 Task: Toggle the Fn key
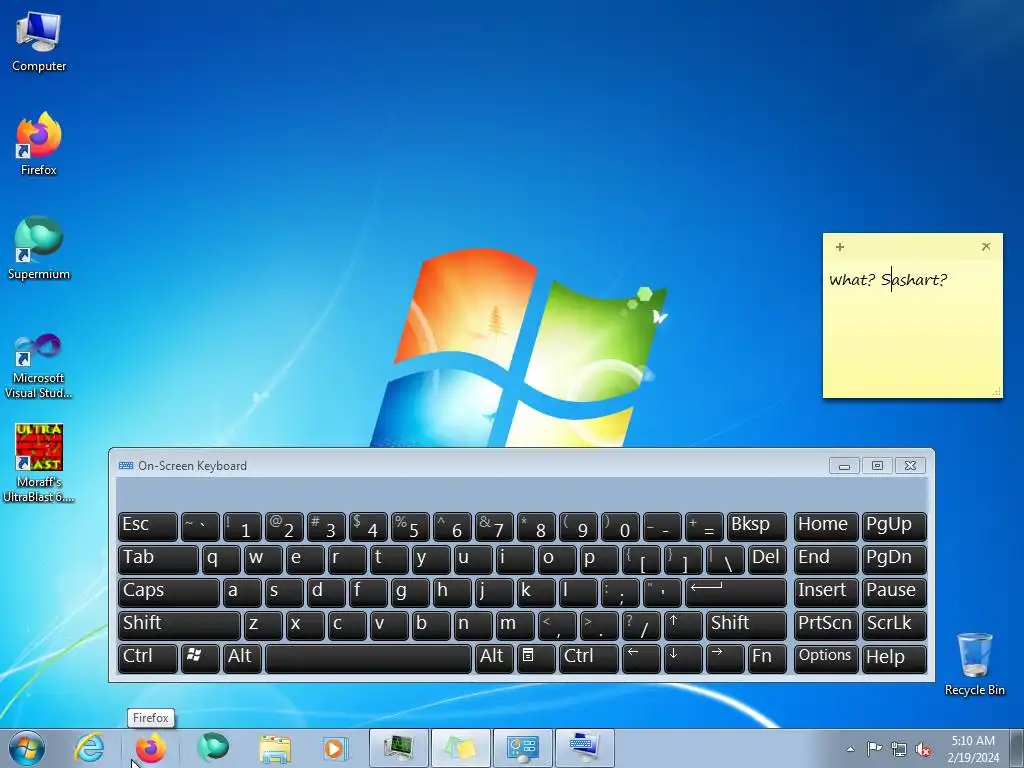coord(767,658)
